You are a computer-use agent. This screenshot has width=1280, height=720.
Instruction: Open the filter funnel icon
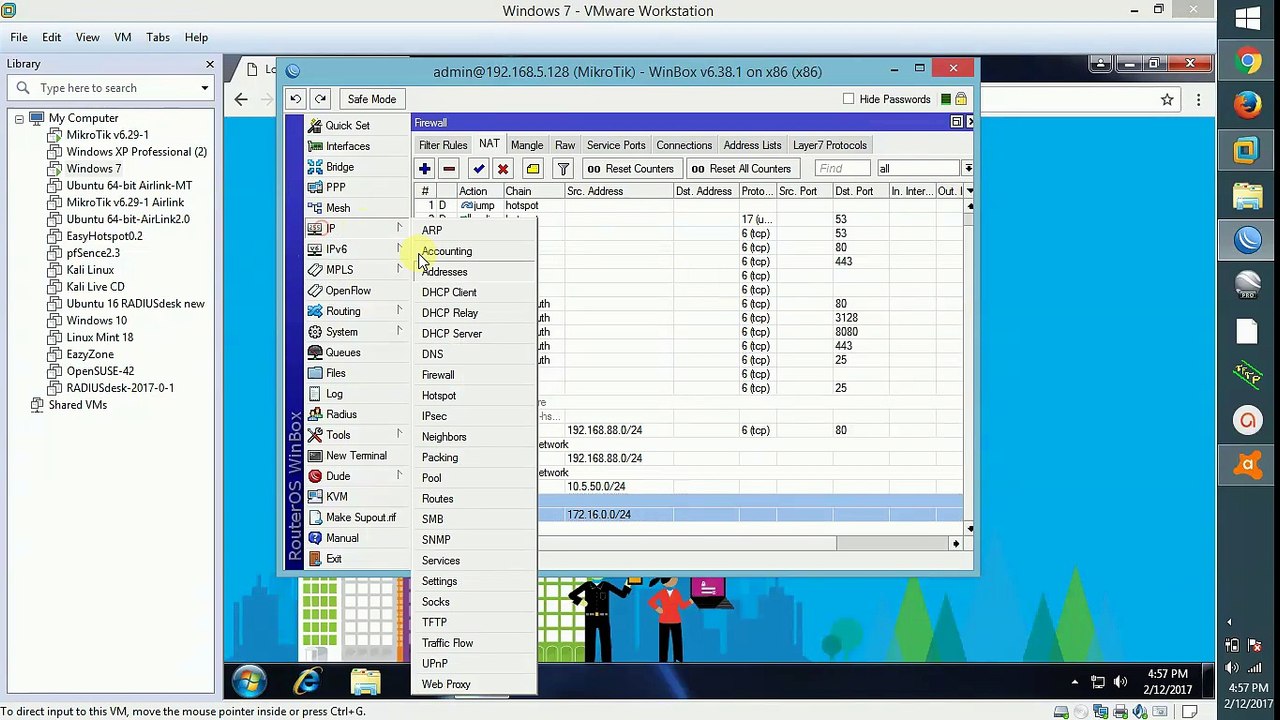tap(563, 169)
